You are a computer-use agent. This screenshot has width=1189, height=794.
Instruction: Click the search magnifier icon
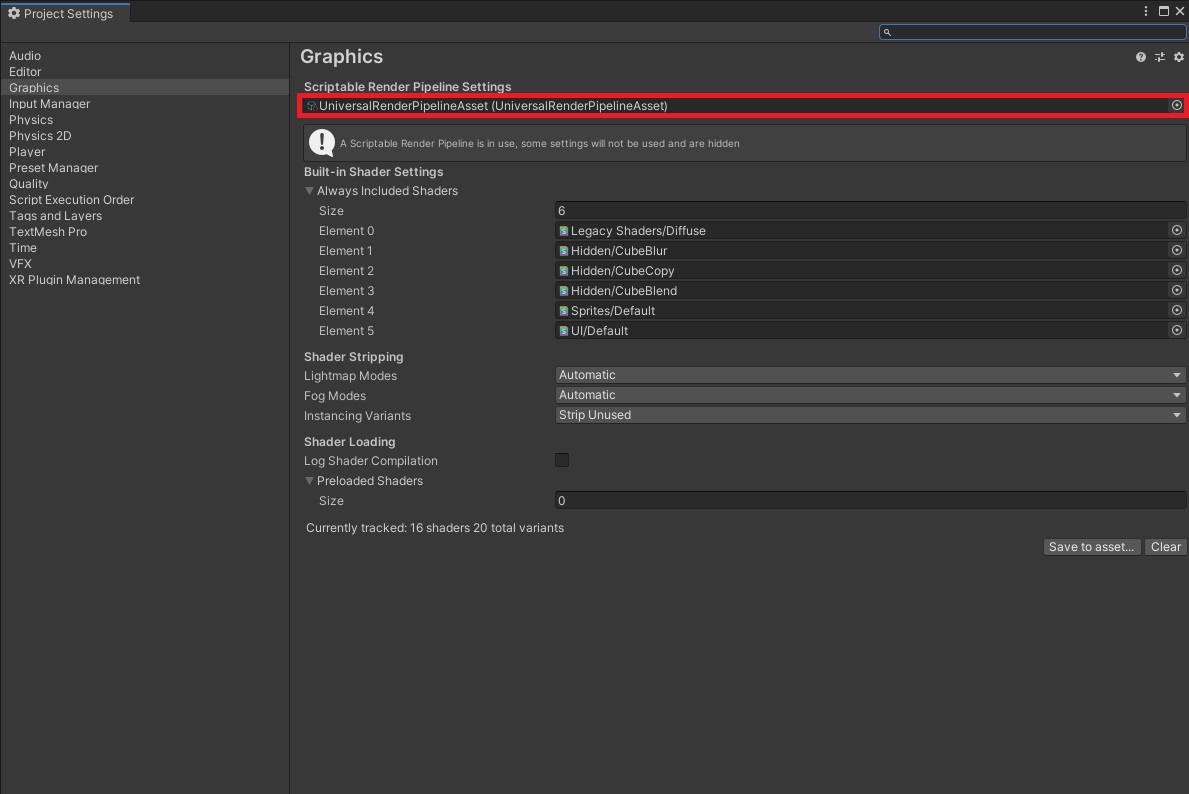(887, 32)
